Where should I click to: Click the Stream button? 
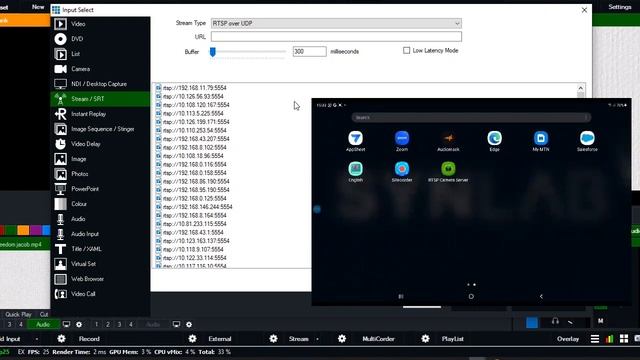298,339
